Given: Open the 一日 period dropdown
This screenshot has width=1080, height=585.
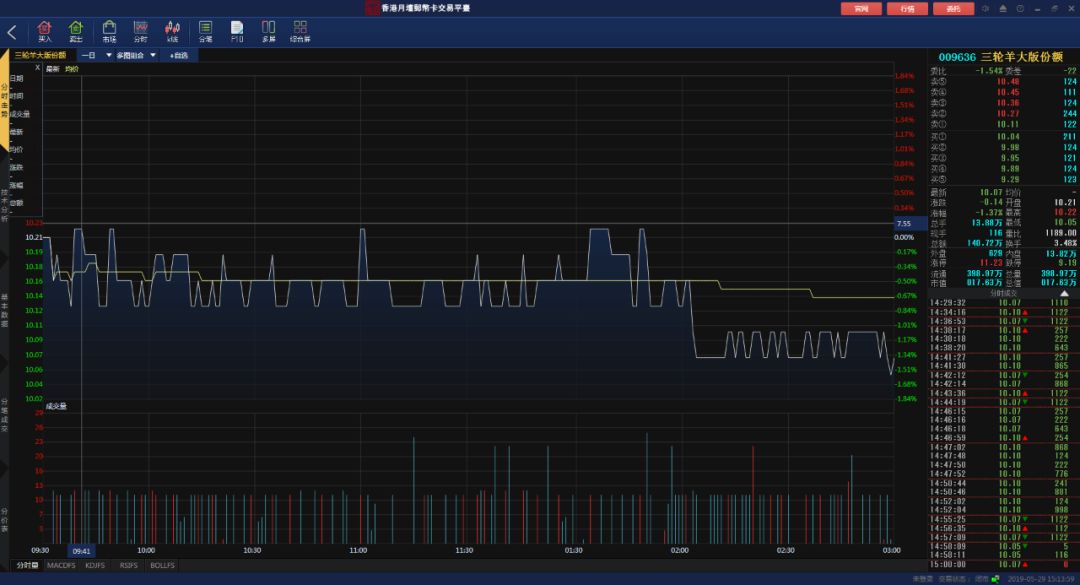Looking at the screenshot, I should coord(95,55).
